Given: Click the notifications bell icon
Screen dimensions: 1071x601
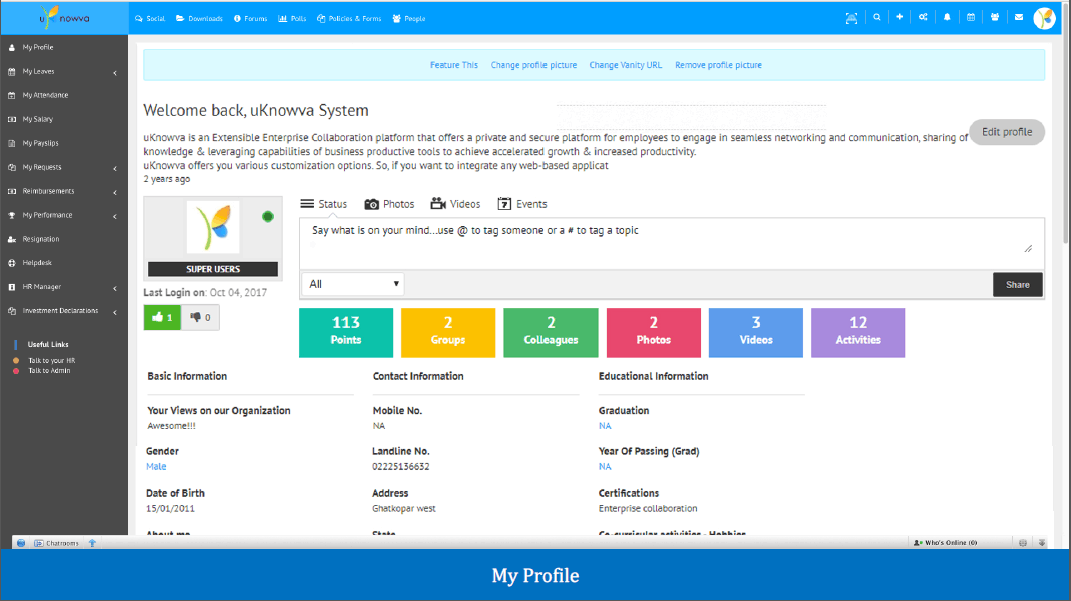Looking at the screenshot, I should click(x=947, y=18).
